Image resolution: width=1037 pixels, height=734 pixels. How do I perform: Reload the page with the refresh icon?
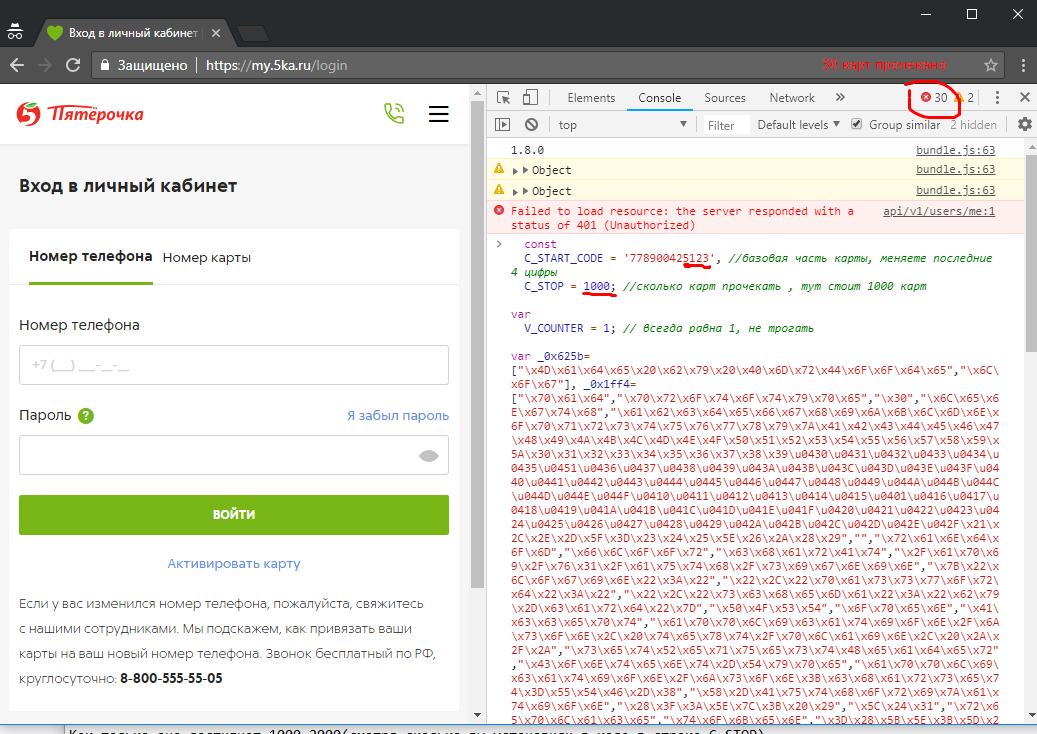pyautogui.click(x=73, y=65)
